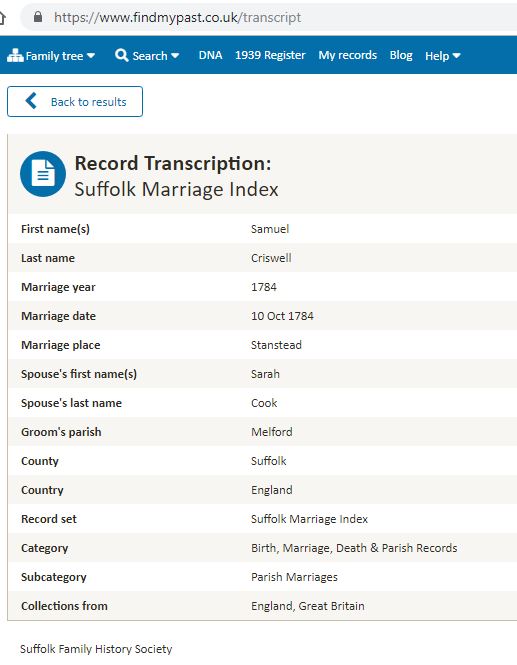This screenshot has width=517, height=665.
Task: Click the last name value Criswell
Action: tap(271, 258)
